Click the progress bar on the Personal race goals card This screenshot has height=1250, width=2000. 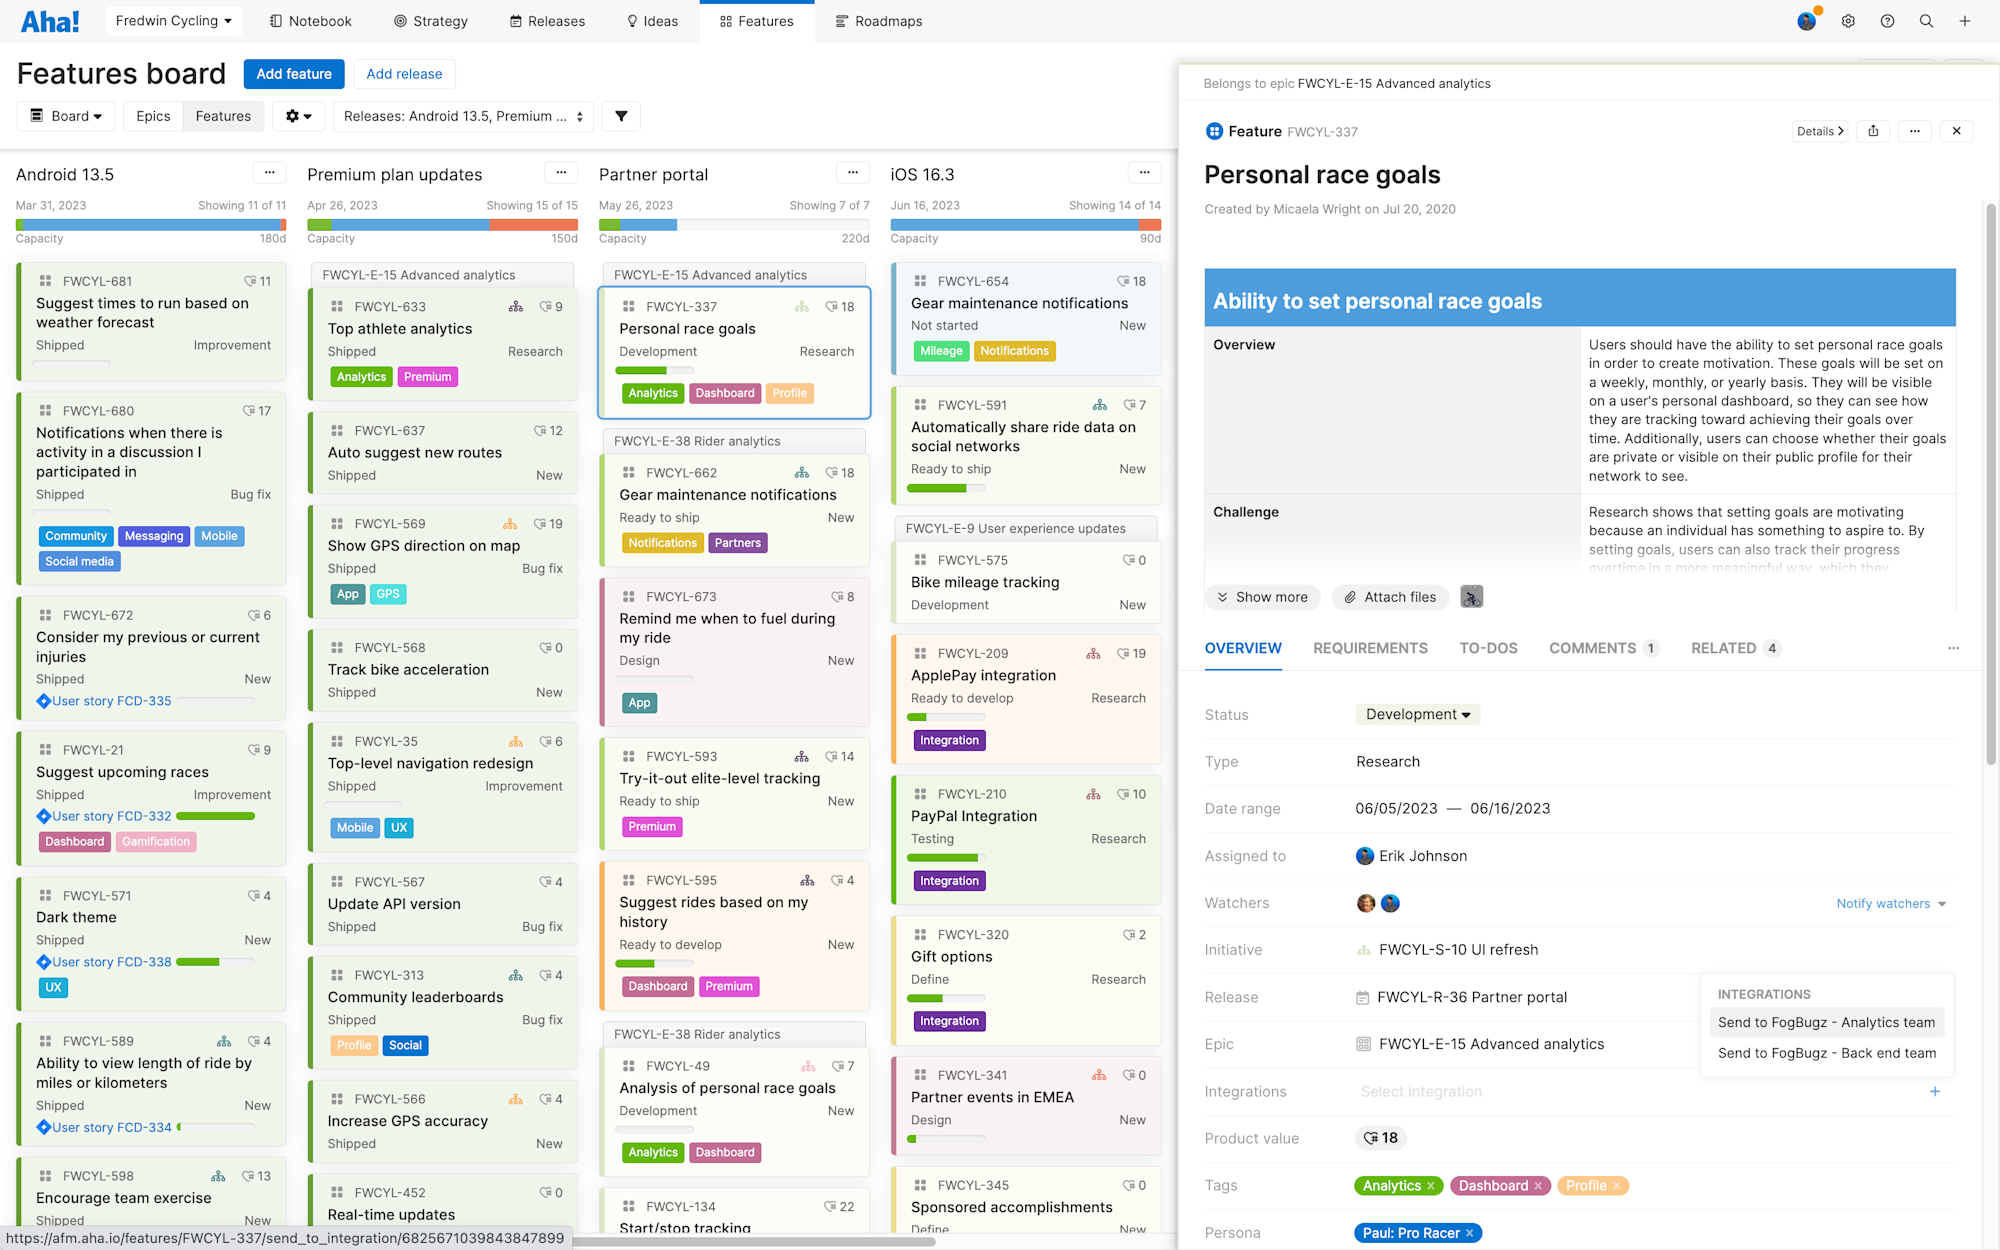pos(655,371)
